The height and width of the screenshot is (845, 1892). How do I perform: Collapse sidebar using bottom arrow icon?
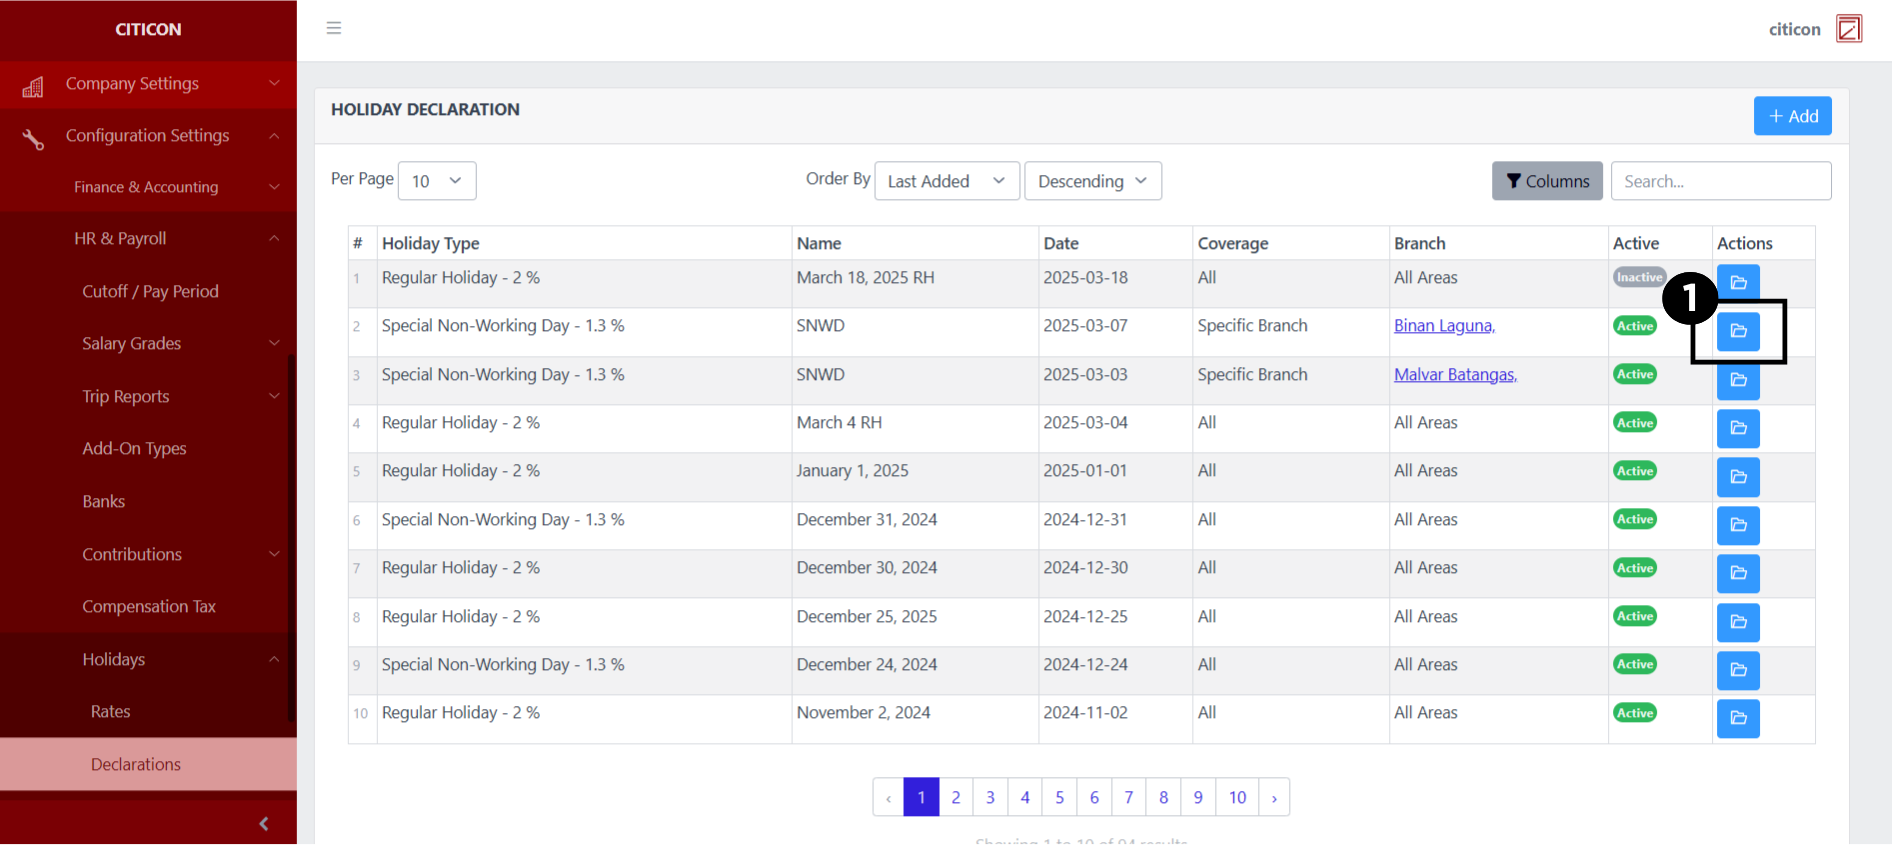tap(264, 824)
